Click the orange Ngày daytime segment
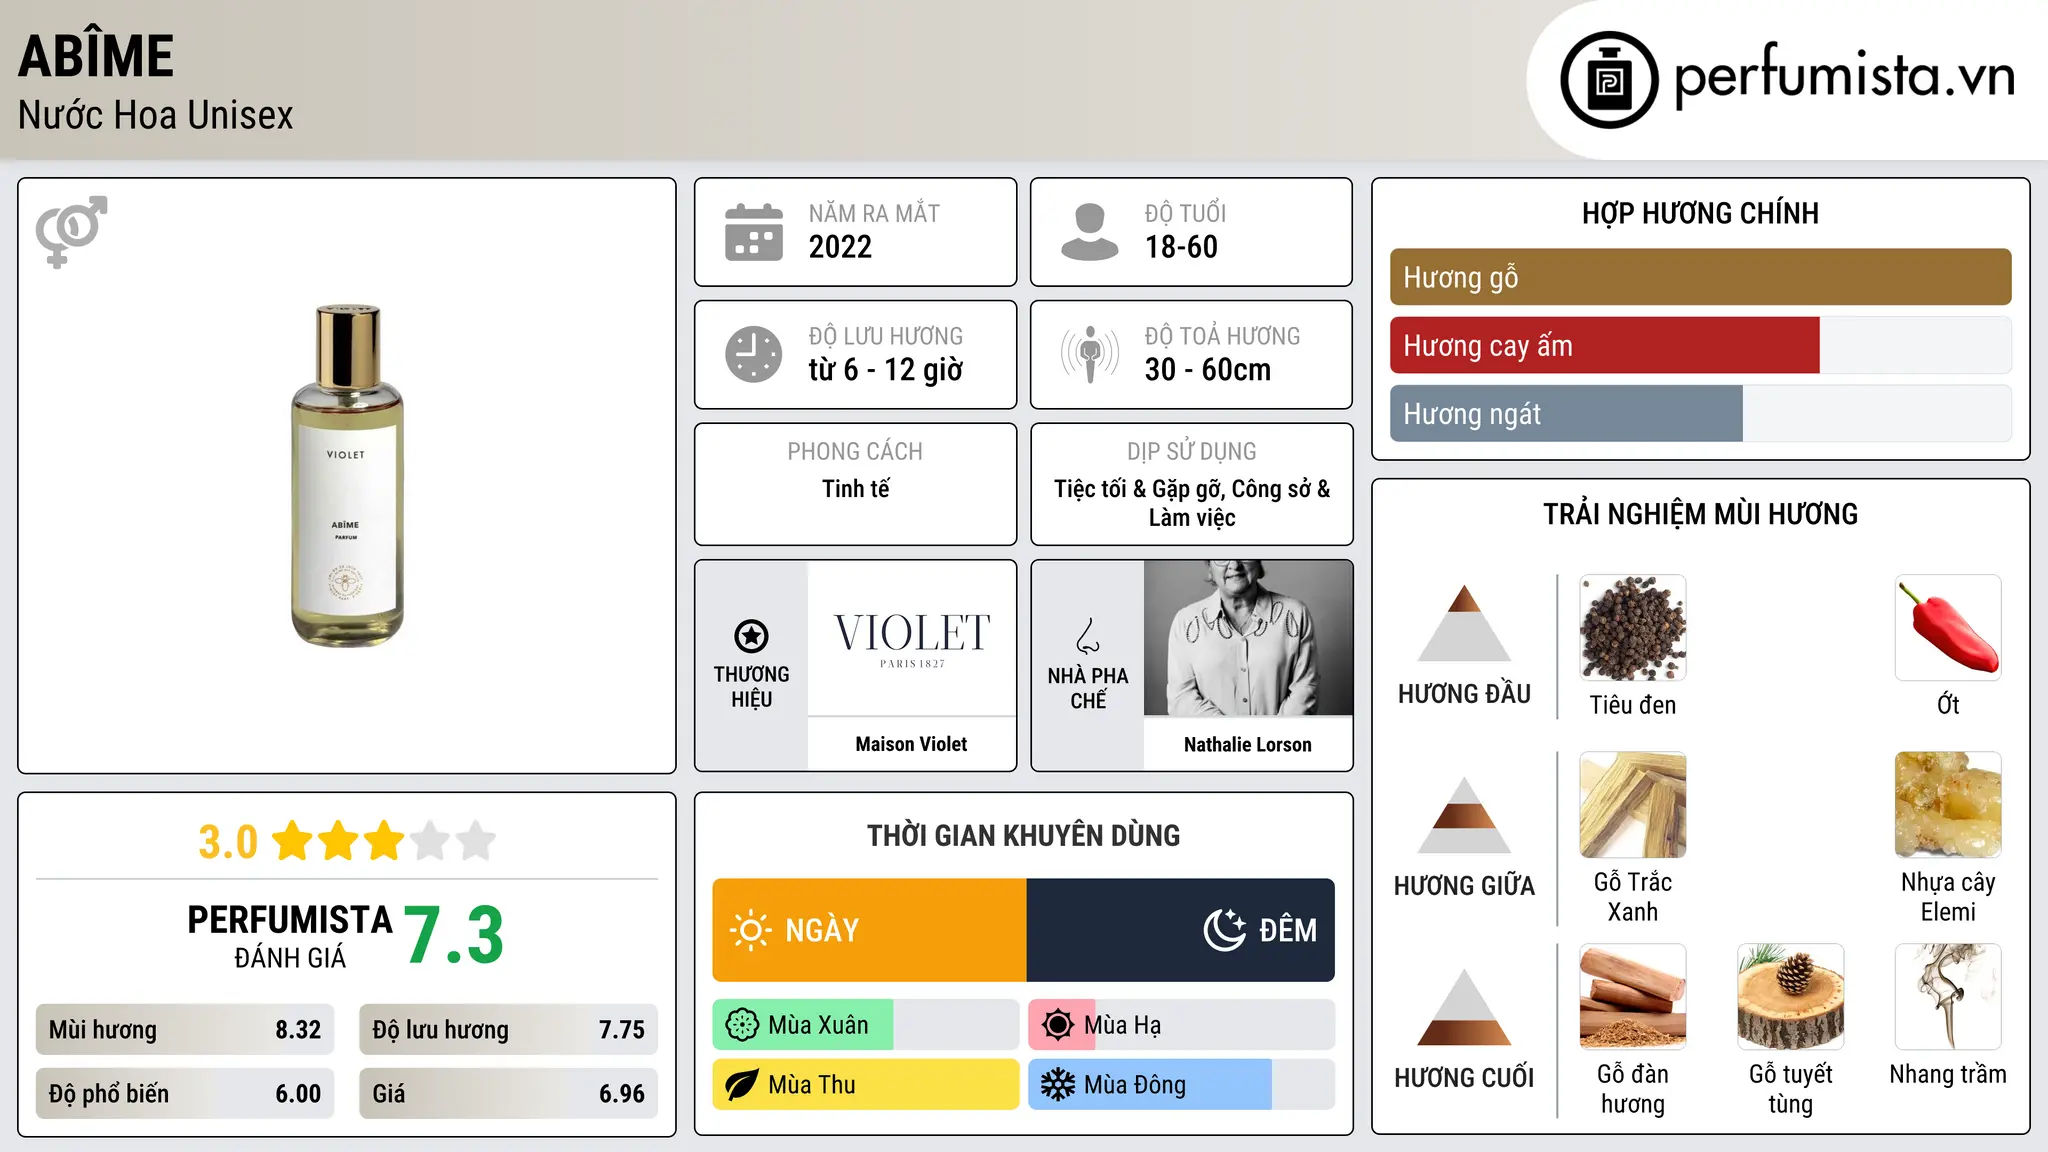This screenshot has width=2048, height=1152. click(x=870, y=930)
